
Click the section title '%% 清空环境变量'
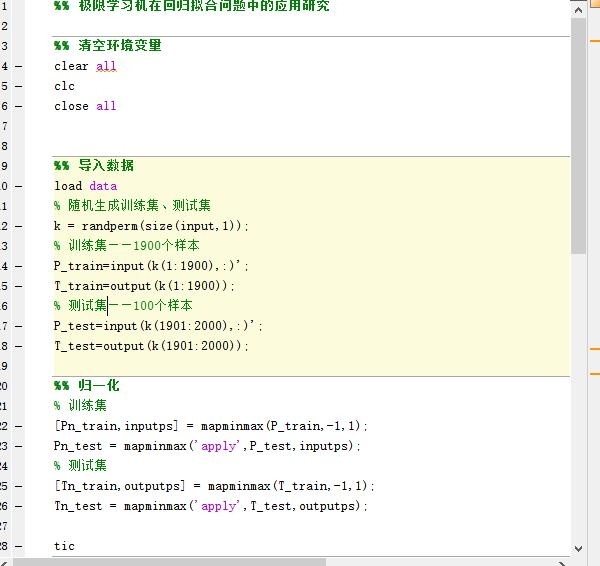[x=108, y=46]
